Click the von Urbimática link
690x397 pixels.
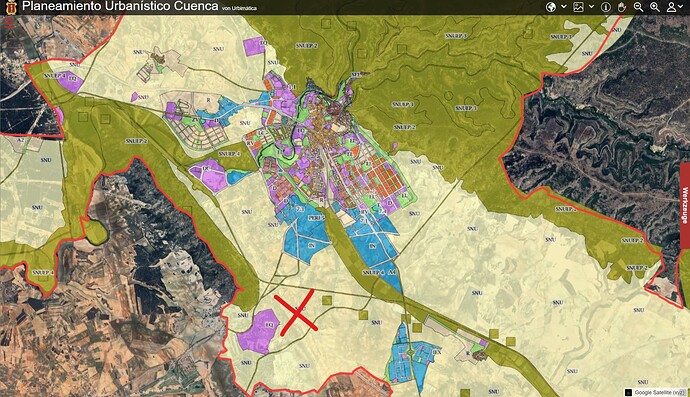click(x=239, y=8)
